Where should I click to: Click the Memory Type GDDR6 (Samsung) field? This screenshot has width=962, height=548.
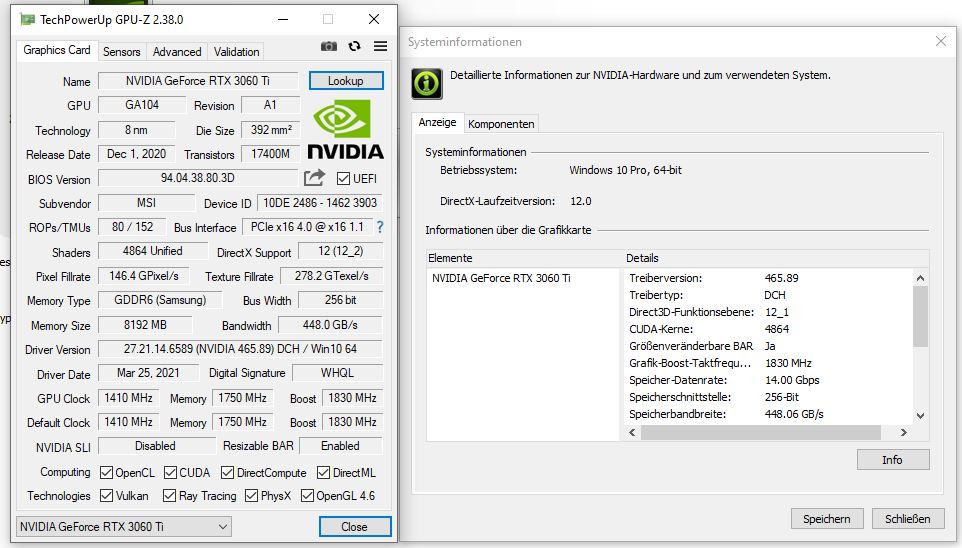pyautogui.click(x=160, y=300)
